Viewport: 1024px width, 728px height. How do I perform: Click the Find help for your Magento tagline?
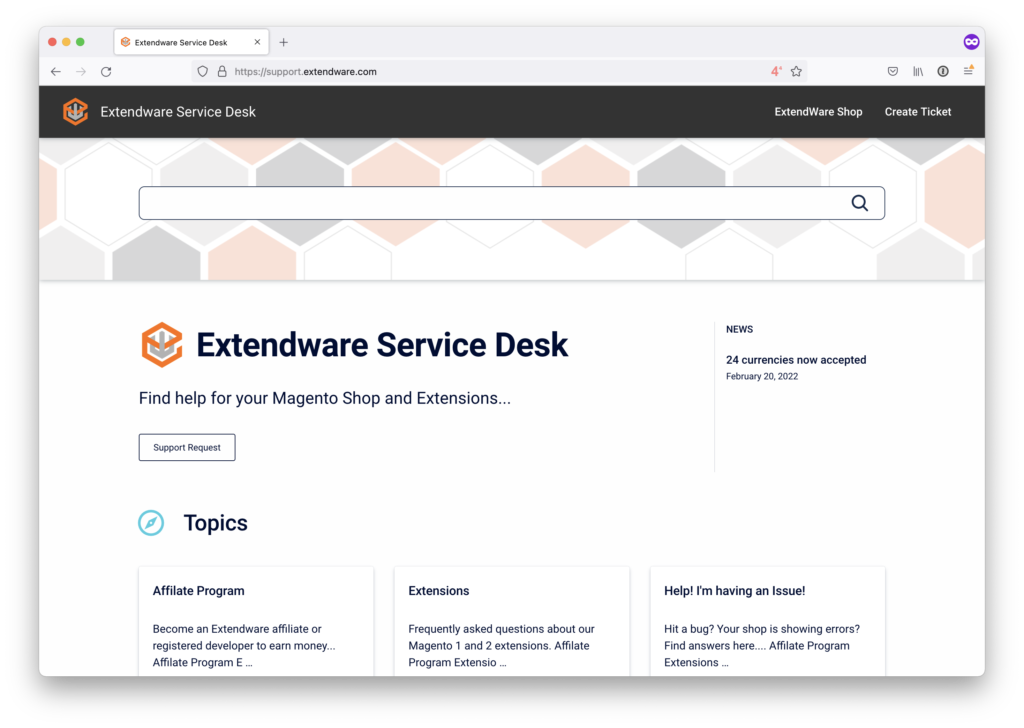pyautogui.click(x=325, y=398)
